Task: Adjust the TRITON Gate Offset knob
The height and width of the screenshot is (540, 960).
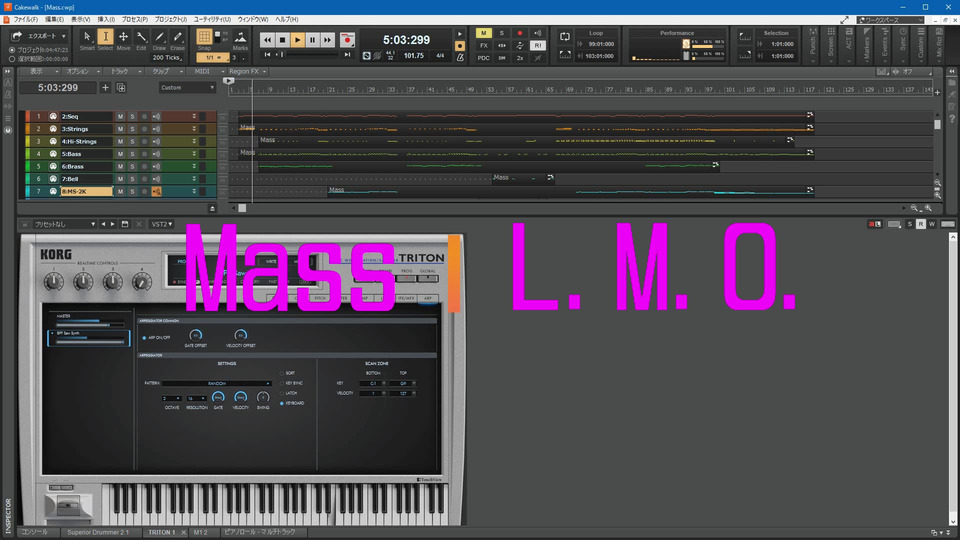Action: point(195,335)
